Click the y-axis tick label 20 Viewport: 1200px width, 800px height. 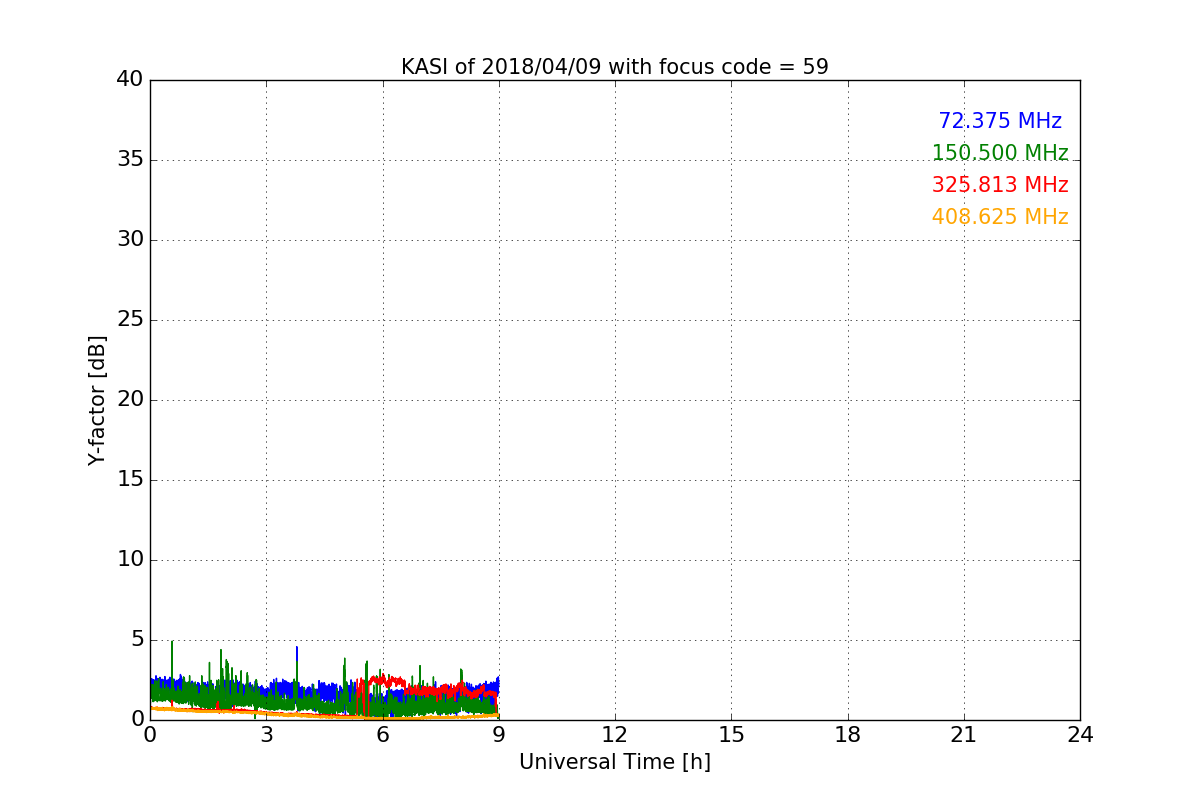(x=130, y=400)
